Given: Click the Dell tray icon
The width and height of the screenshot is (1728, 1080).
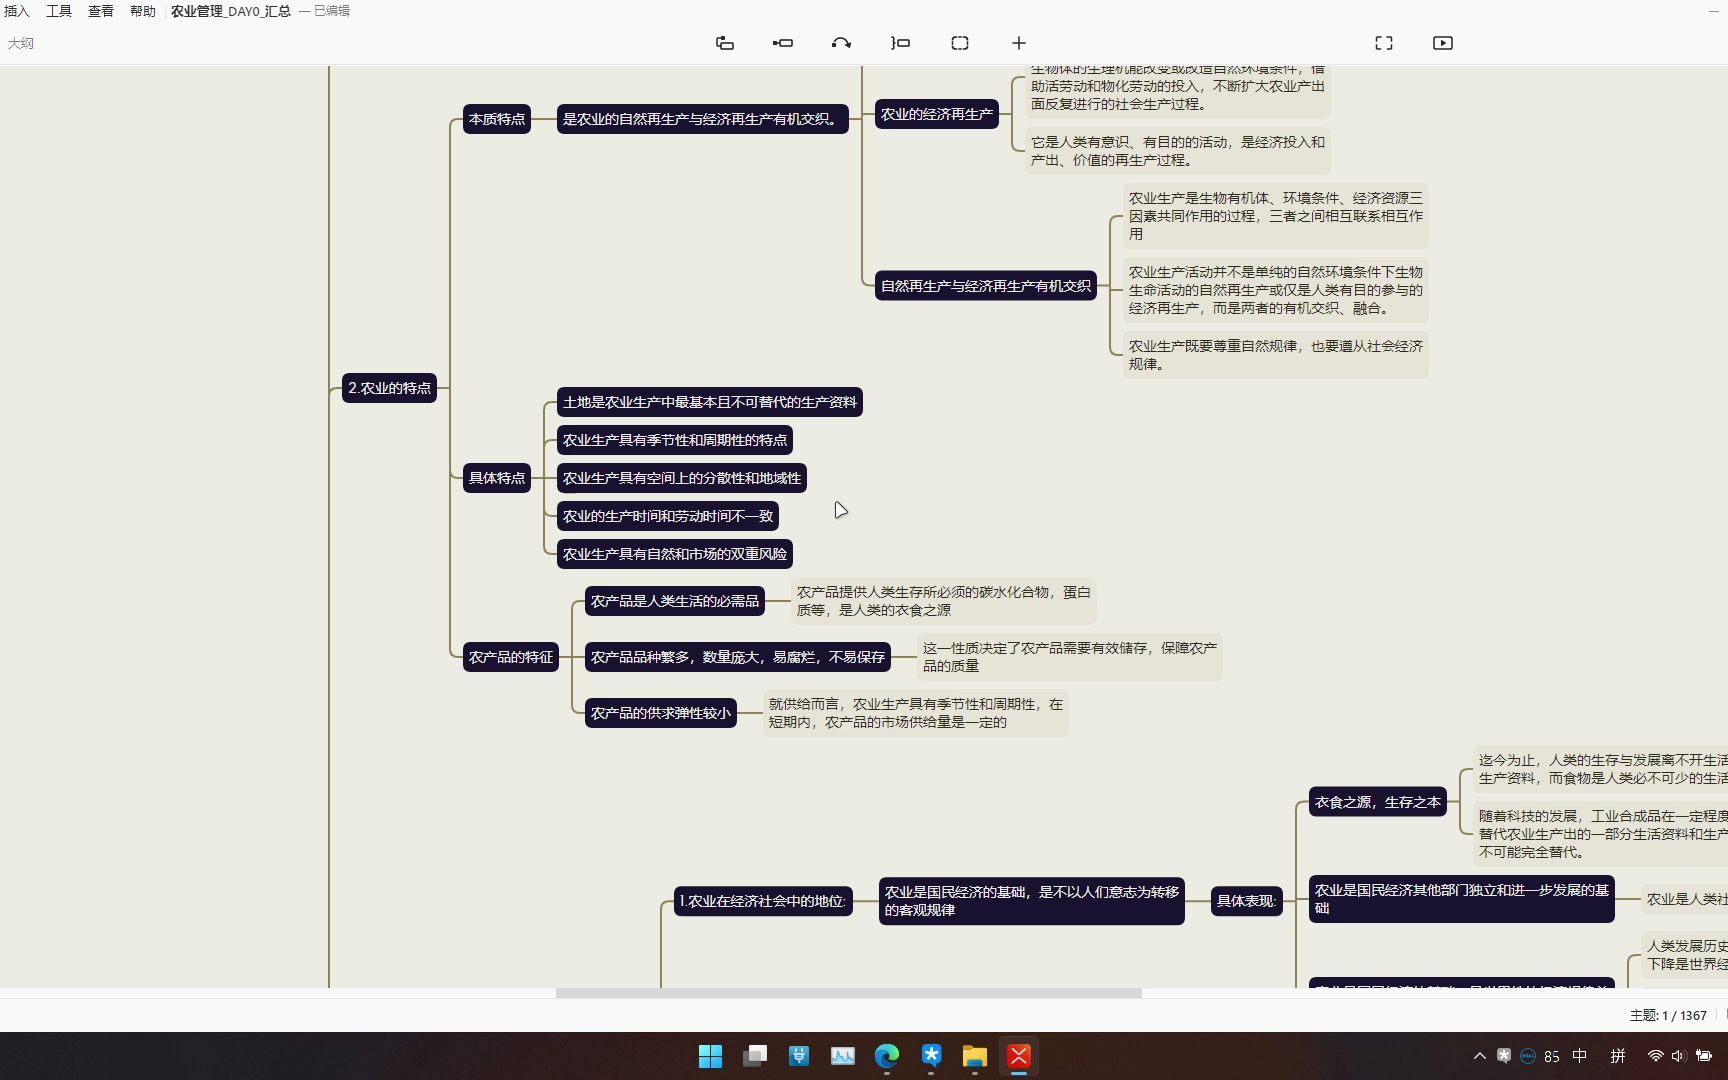Looking at the screenshot, I should tap(1528, 1056).
